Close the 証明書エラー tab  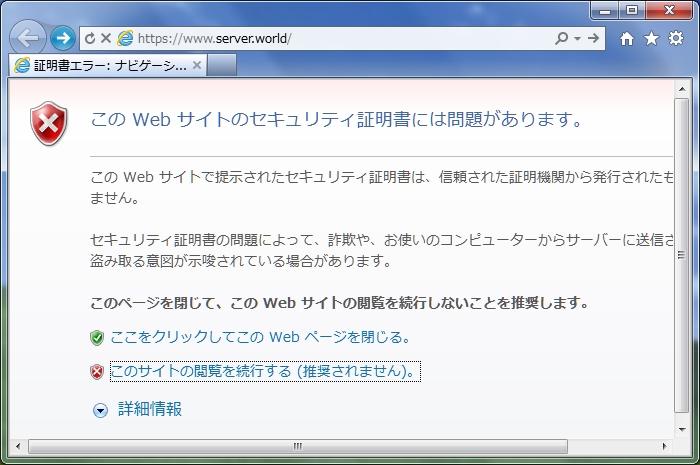click(x=196, y=65)
